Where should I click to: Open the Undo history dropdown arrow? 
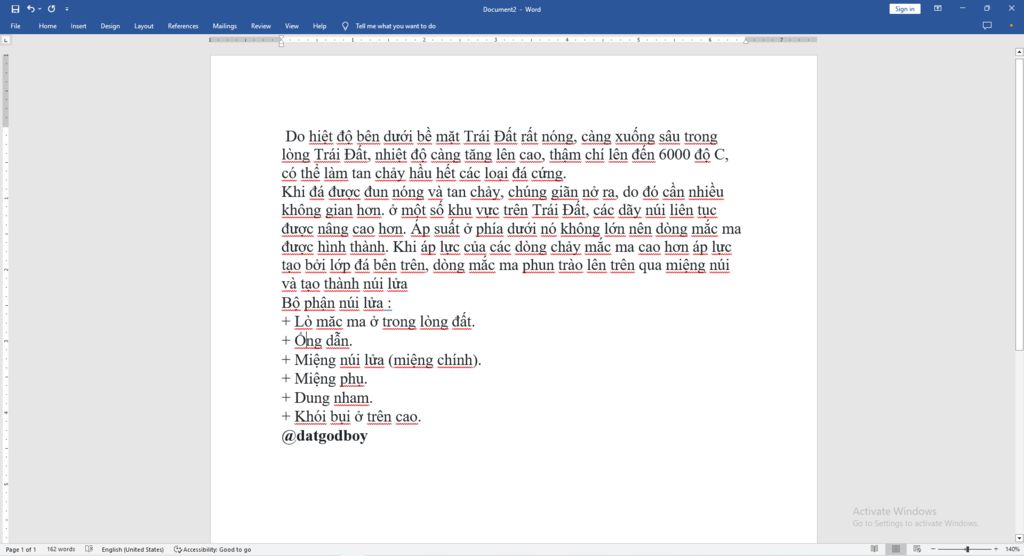coord(39,9)
